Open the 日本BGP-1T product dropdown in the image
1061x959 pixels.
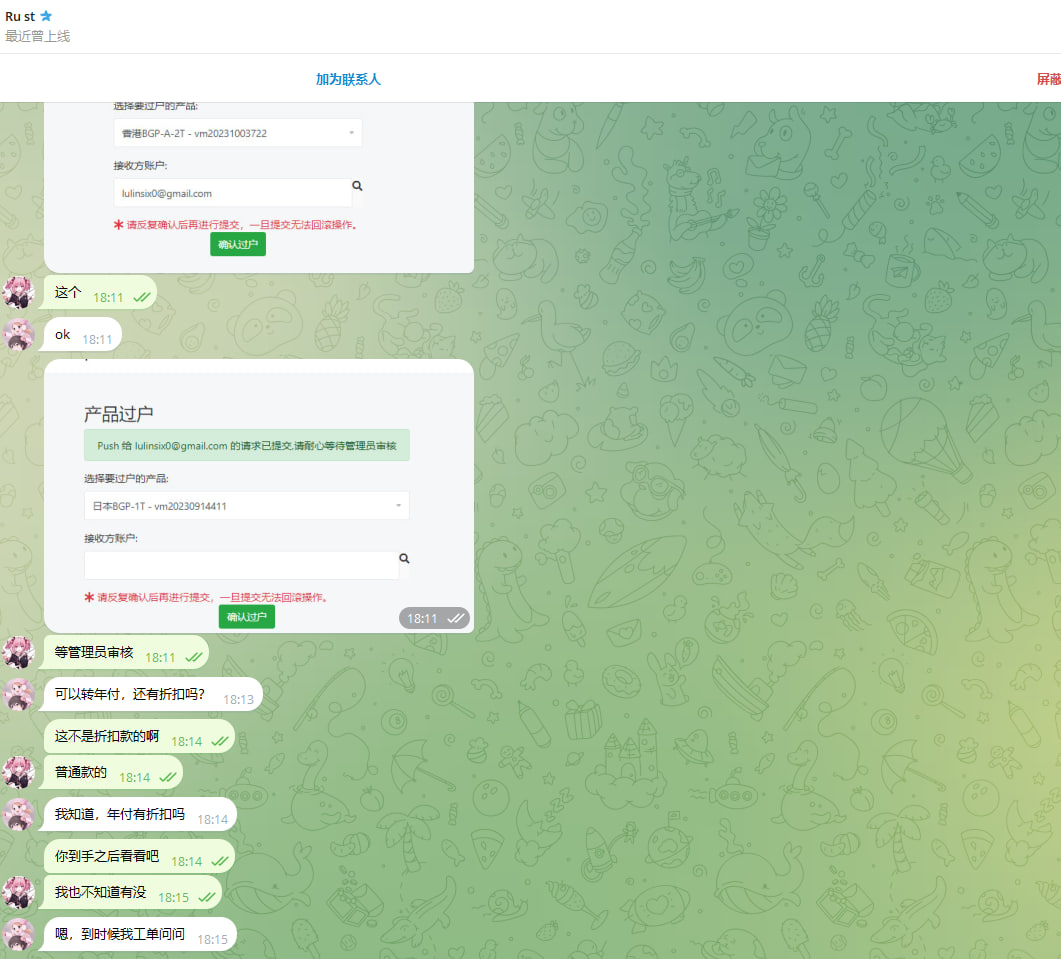click(246, 506)
